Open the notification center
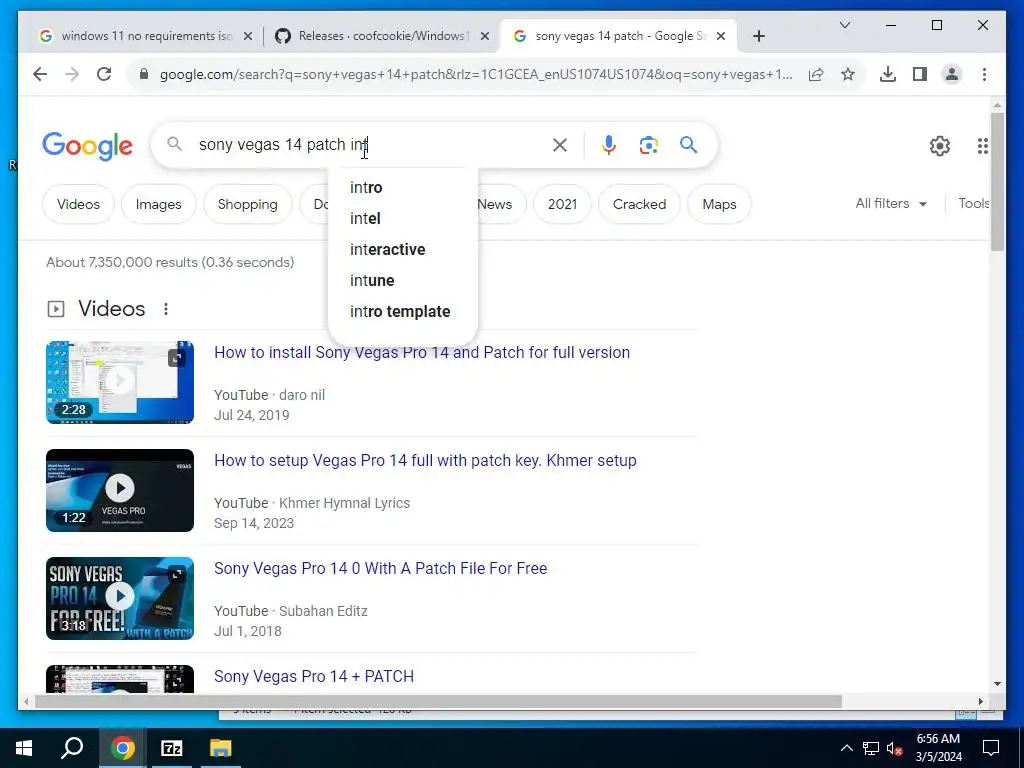This screenshot has height=768, width=1024. 991,748
